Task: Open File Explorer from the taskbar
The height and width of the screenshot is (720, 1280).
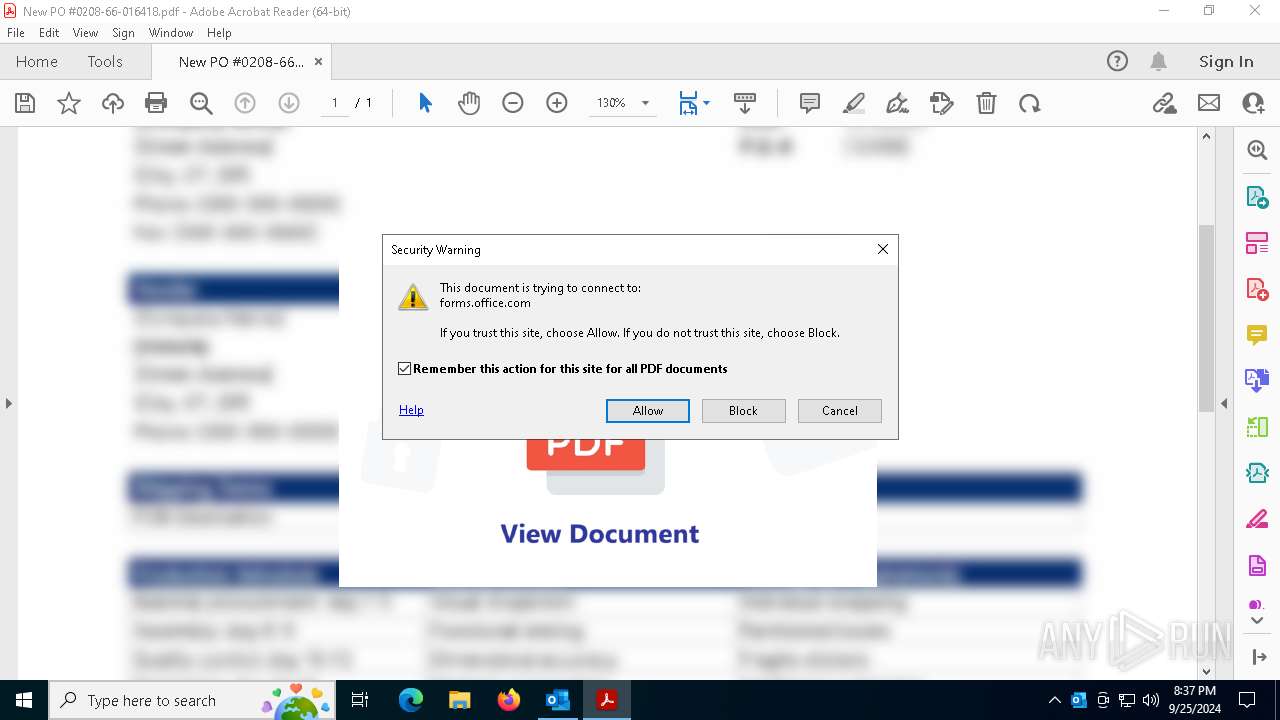Action: pos(460,700)
